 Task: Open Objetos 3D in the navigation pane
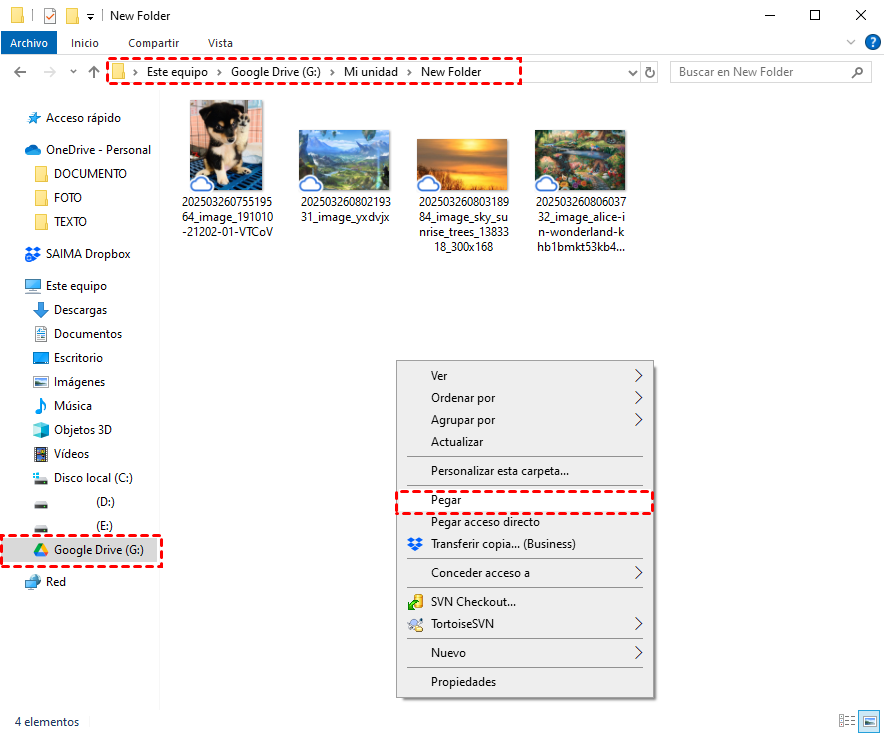pyautogui.click(x=73, y=430)
